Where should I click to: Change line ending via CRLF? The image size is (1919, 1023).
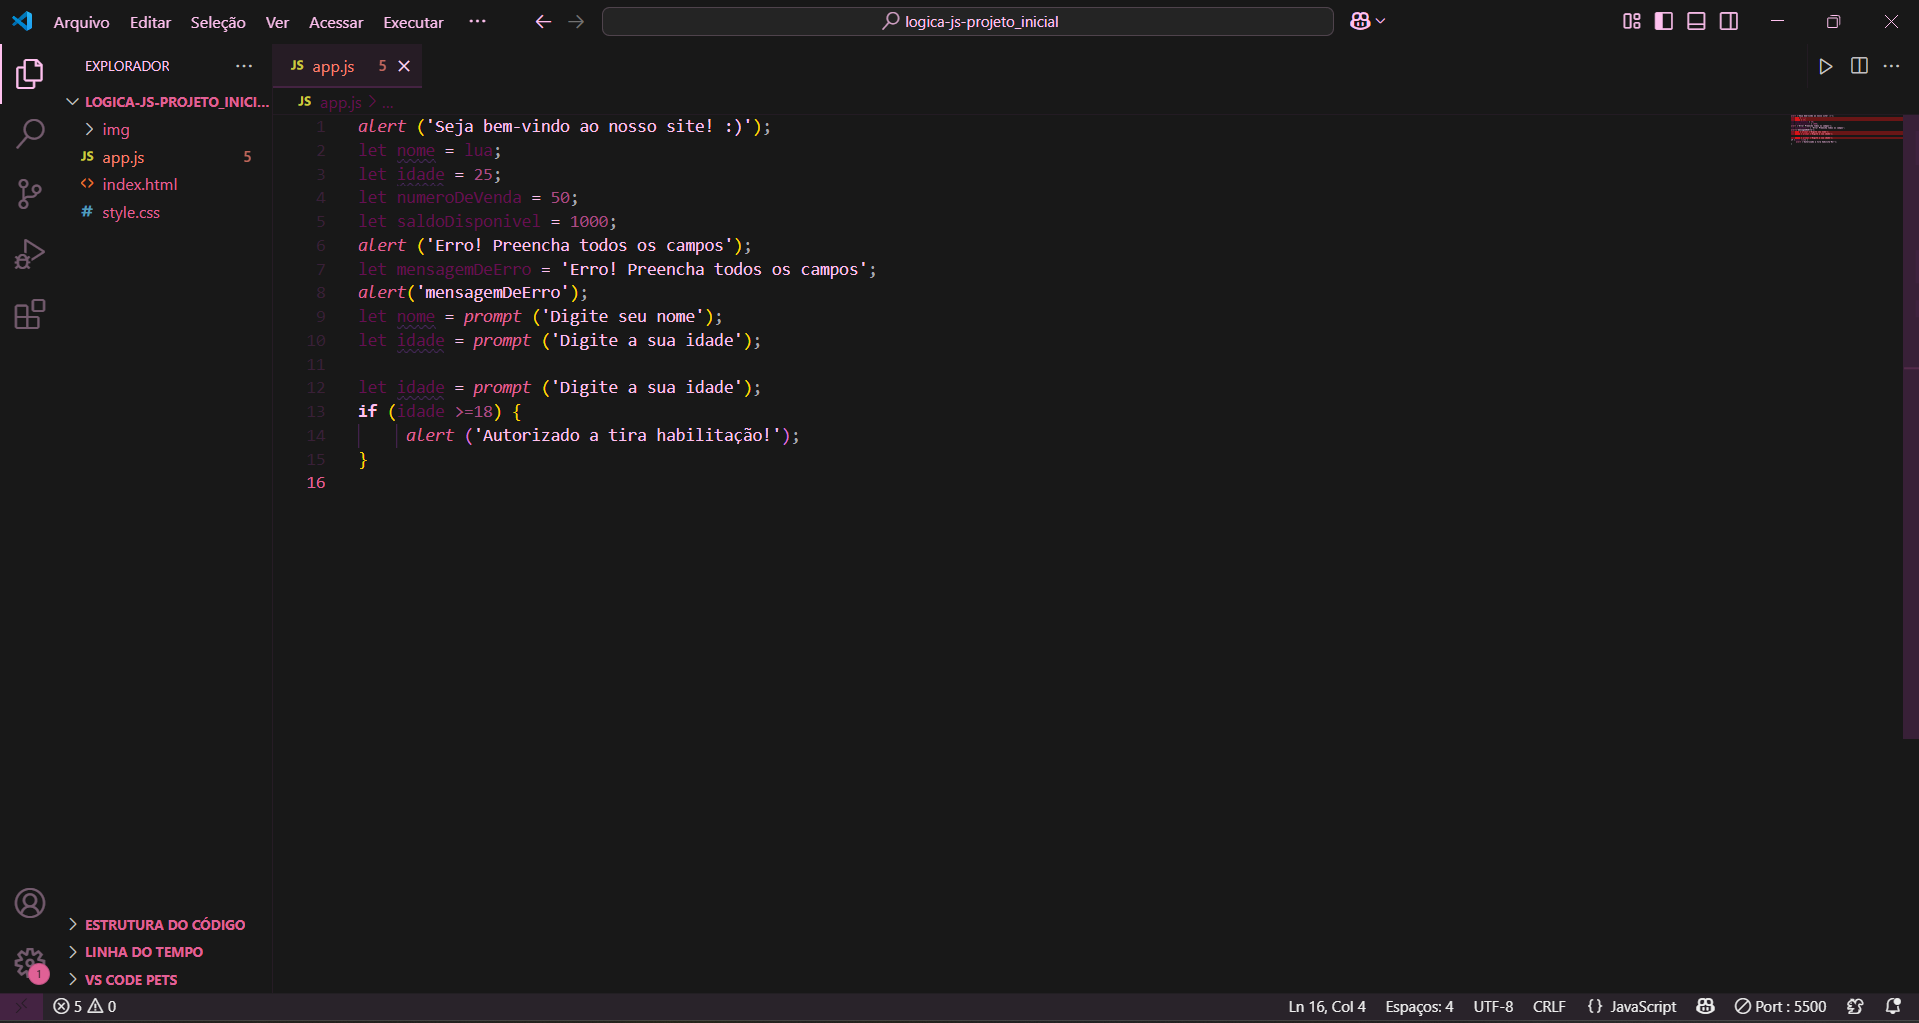1549,1006
